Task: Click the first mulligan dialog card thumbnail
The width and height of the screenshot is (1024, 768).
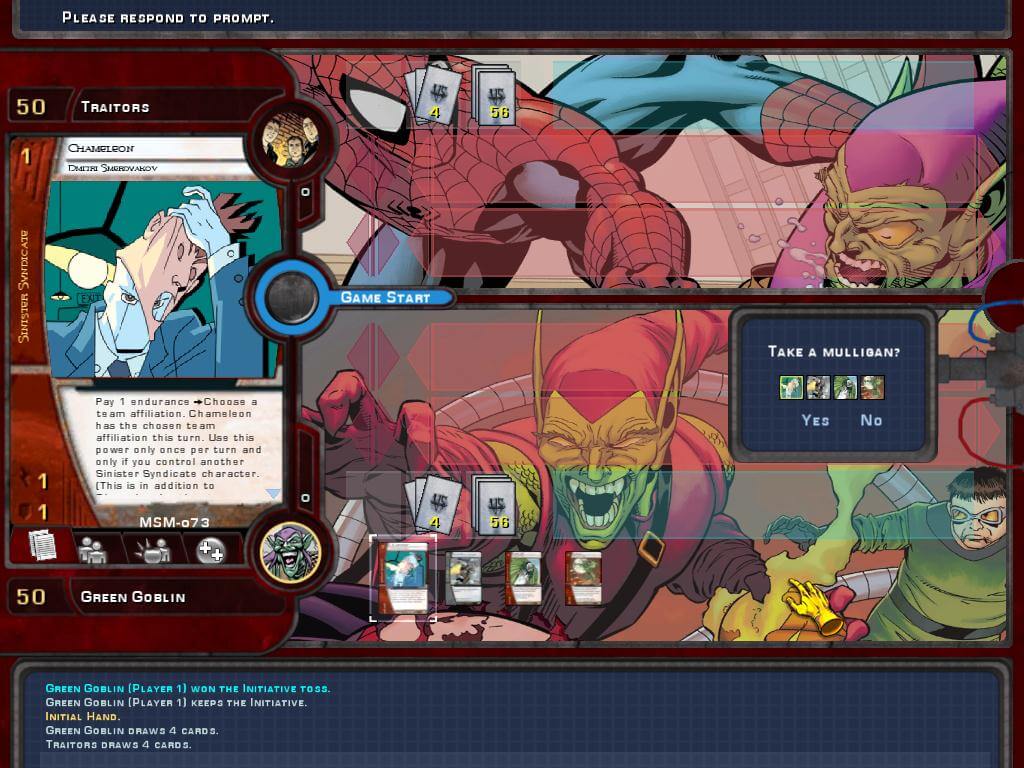Action: pyautogui.click(x=792, y=387)
